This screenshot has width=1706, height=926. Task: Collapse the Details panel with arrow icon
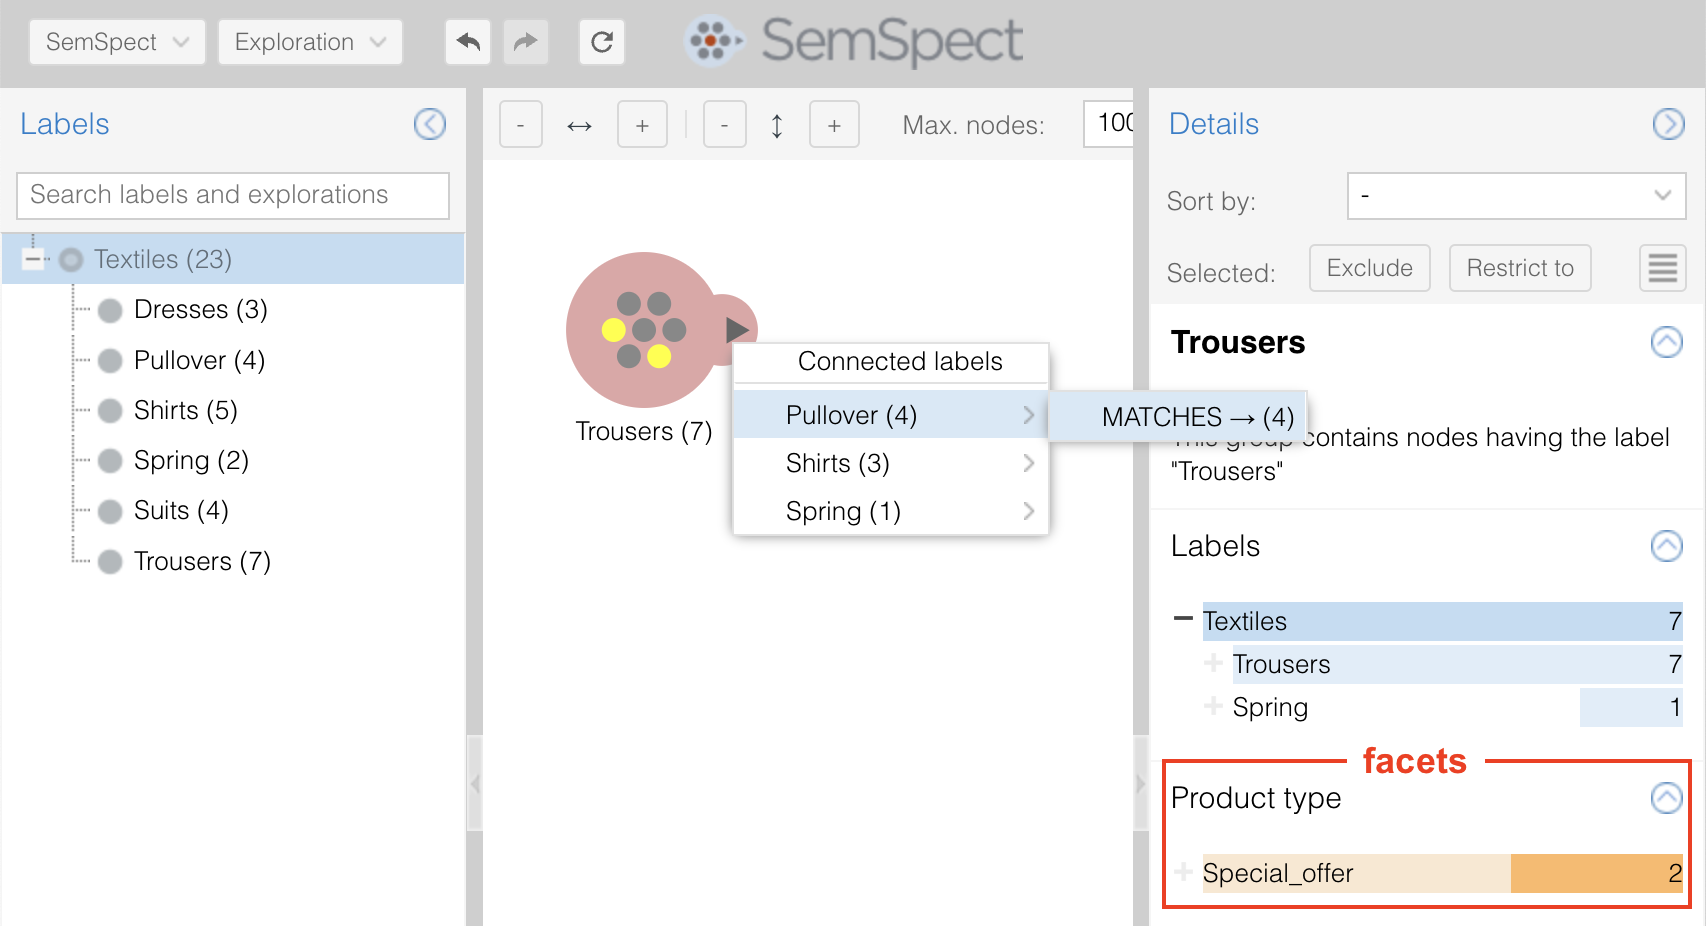(x=1668, y=124)
